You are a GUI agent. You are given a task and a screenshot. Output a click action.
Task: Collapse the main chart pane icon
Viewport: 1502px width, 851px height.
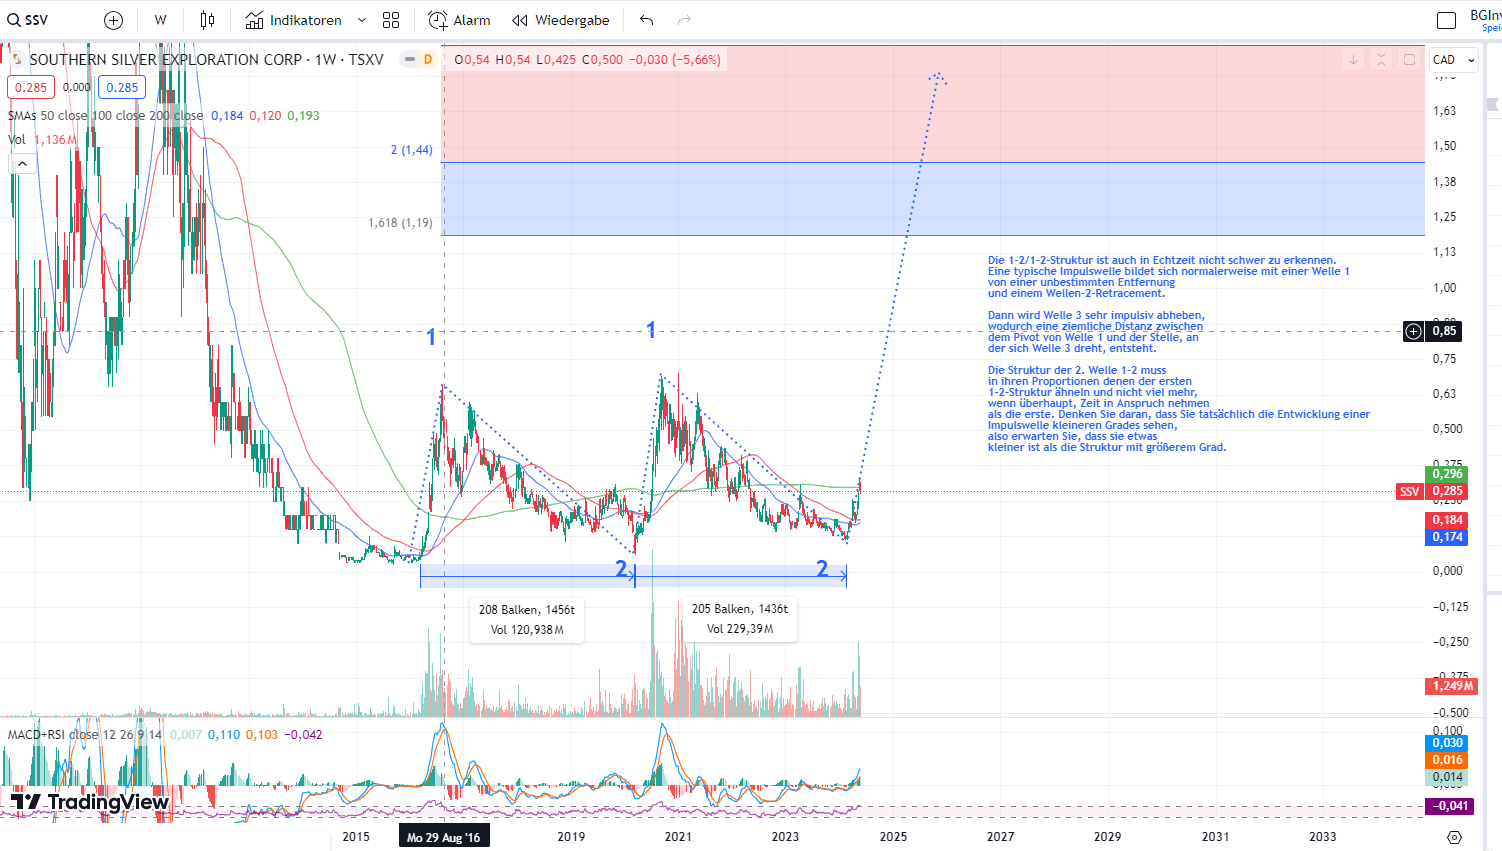point(1381,60)
